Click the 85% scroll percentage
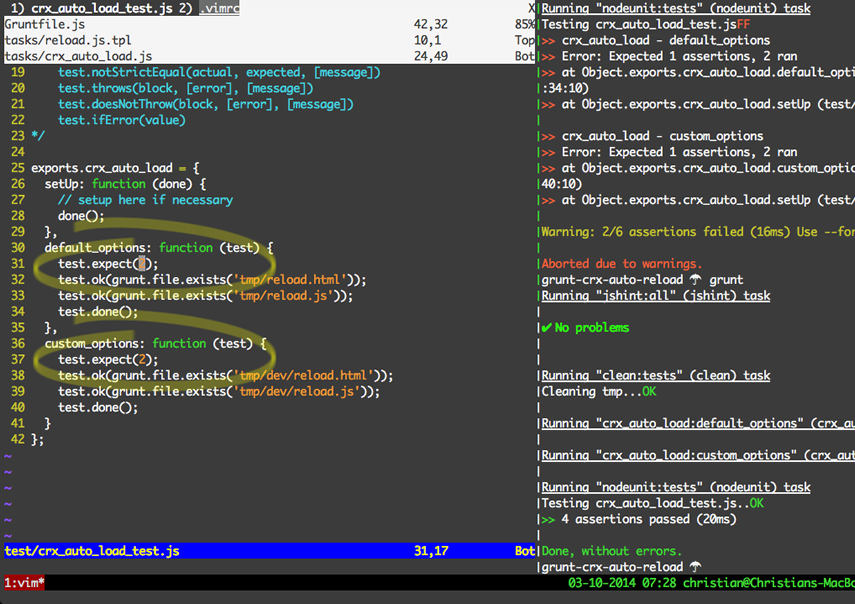855x604 pixels. (x=525, y=25)
